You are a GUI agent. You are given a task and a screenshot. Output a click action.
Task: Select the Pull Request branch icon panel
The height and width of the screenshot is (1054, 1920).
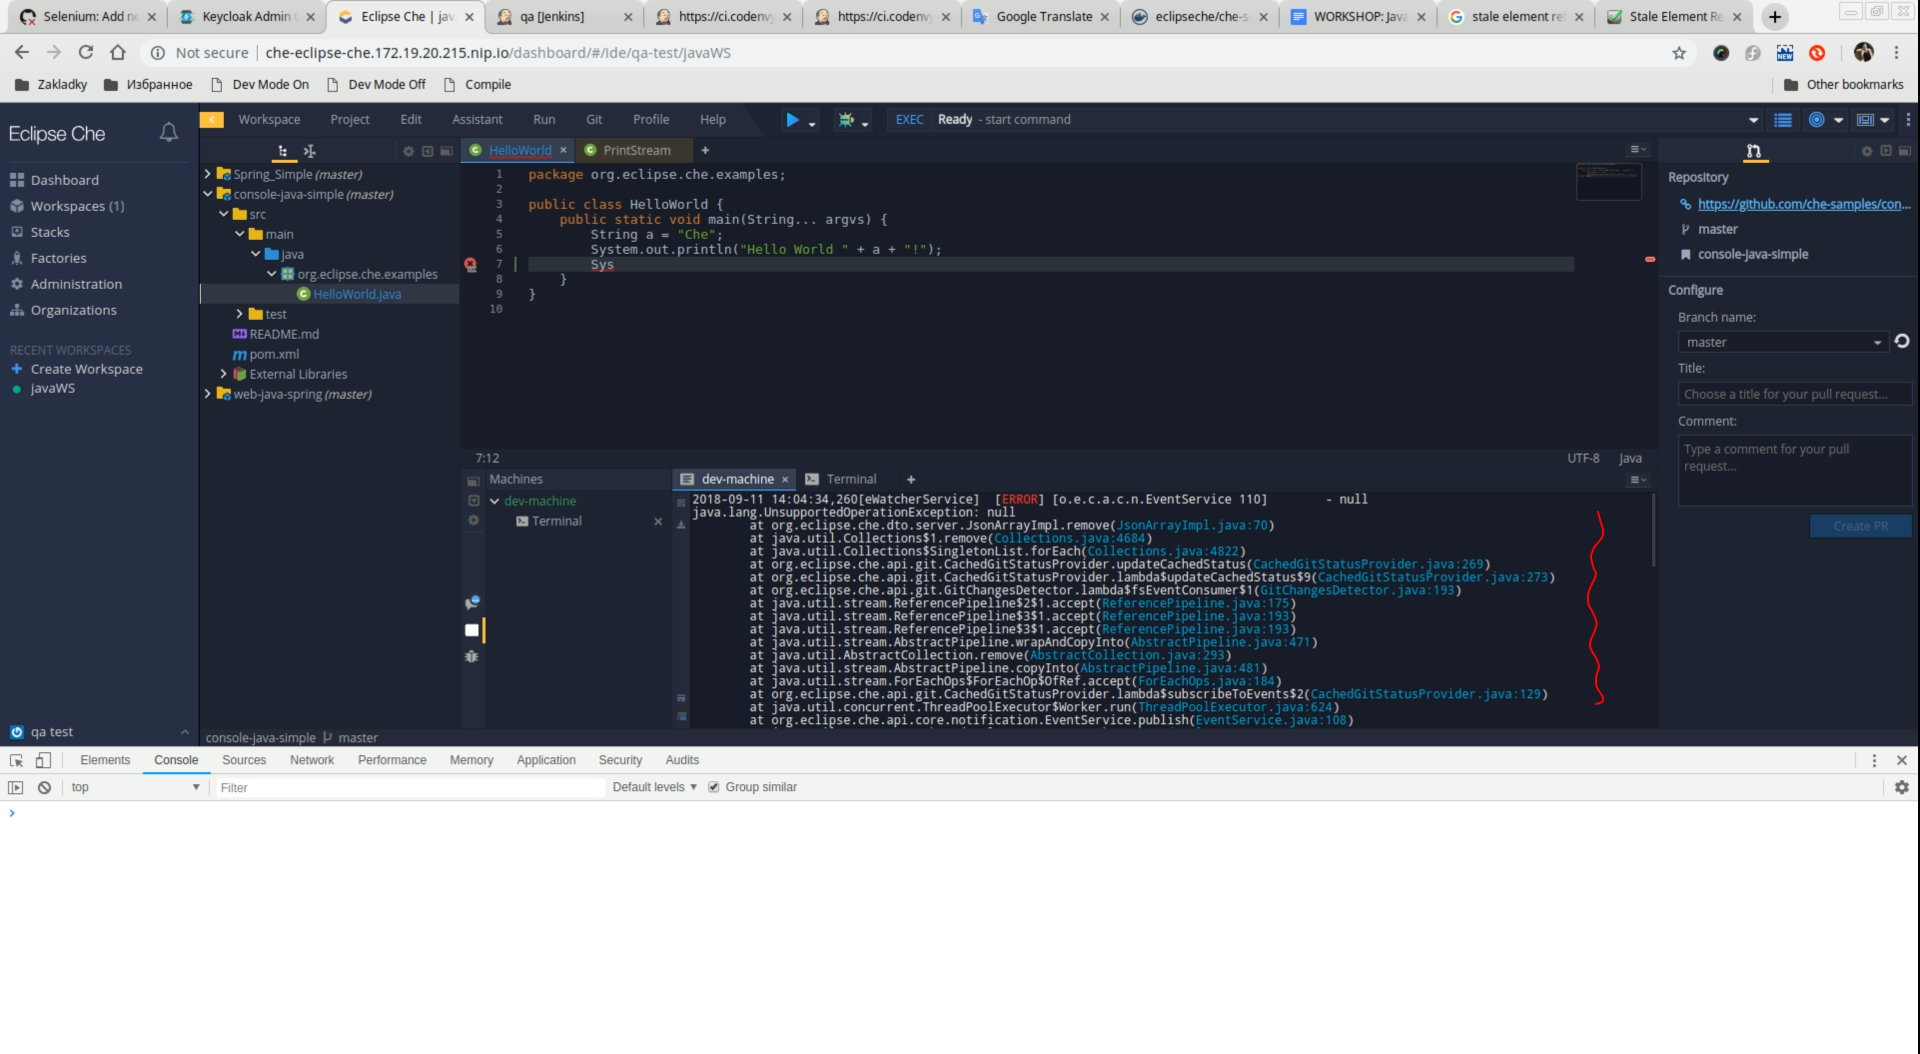pyautogui.click(x=1753, y=151)
